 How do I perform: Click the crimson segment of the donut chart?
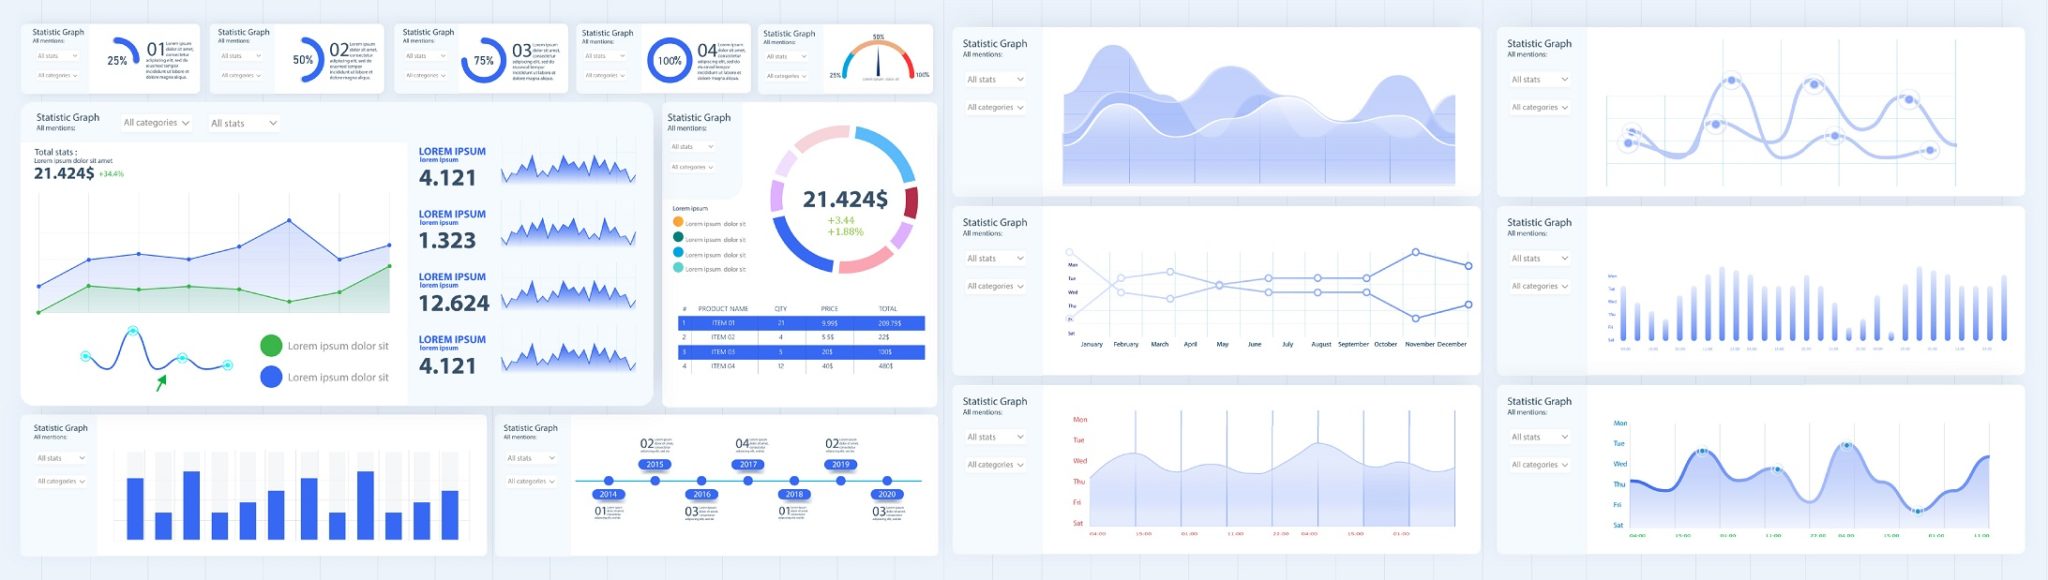pos(911,202)
